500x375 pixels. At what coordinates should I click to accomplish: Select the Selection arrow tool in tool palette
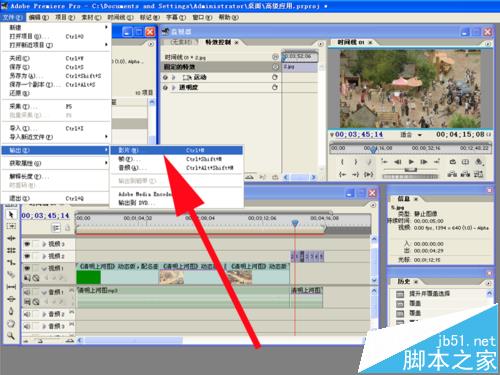pos(11,214)
